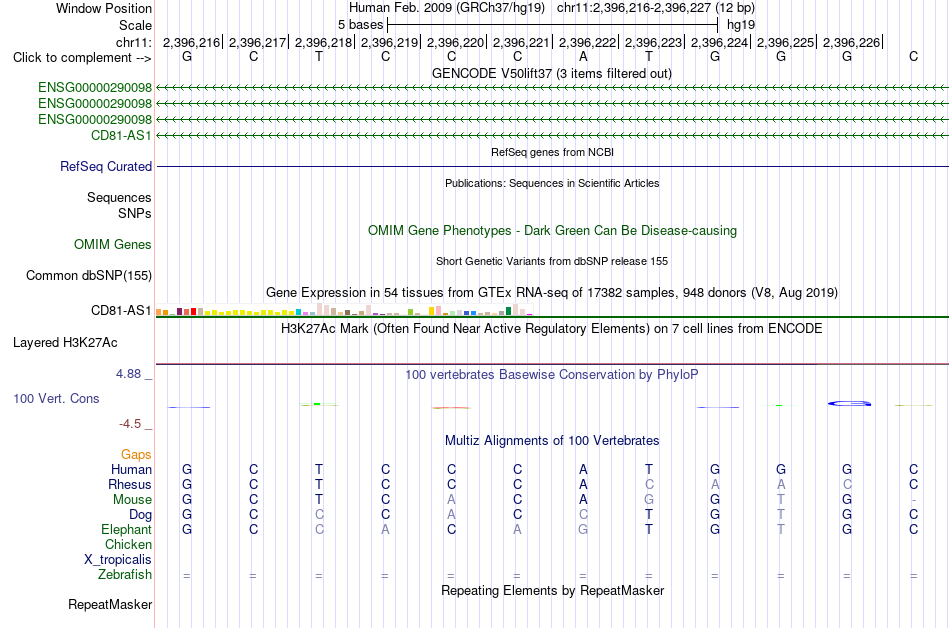Select the Elephant alignment row label
This screenshot has height=628, width=950.
127,529
